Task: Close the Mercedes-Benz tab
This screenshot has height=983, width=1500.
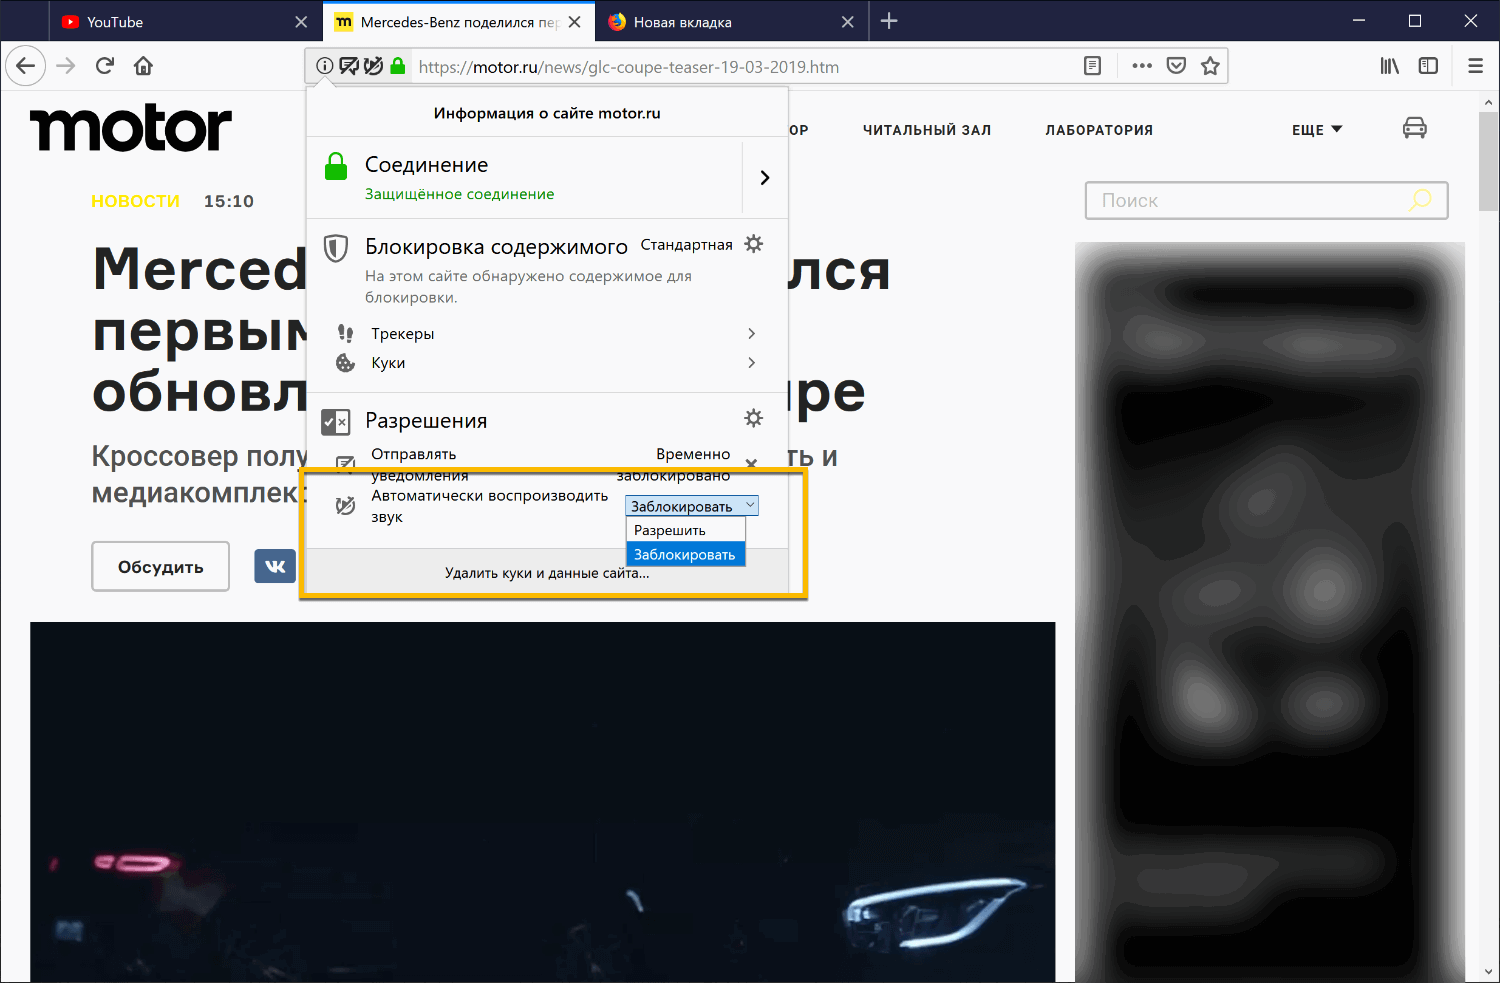Action: pyautogui.click(x=574, y=22)
